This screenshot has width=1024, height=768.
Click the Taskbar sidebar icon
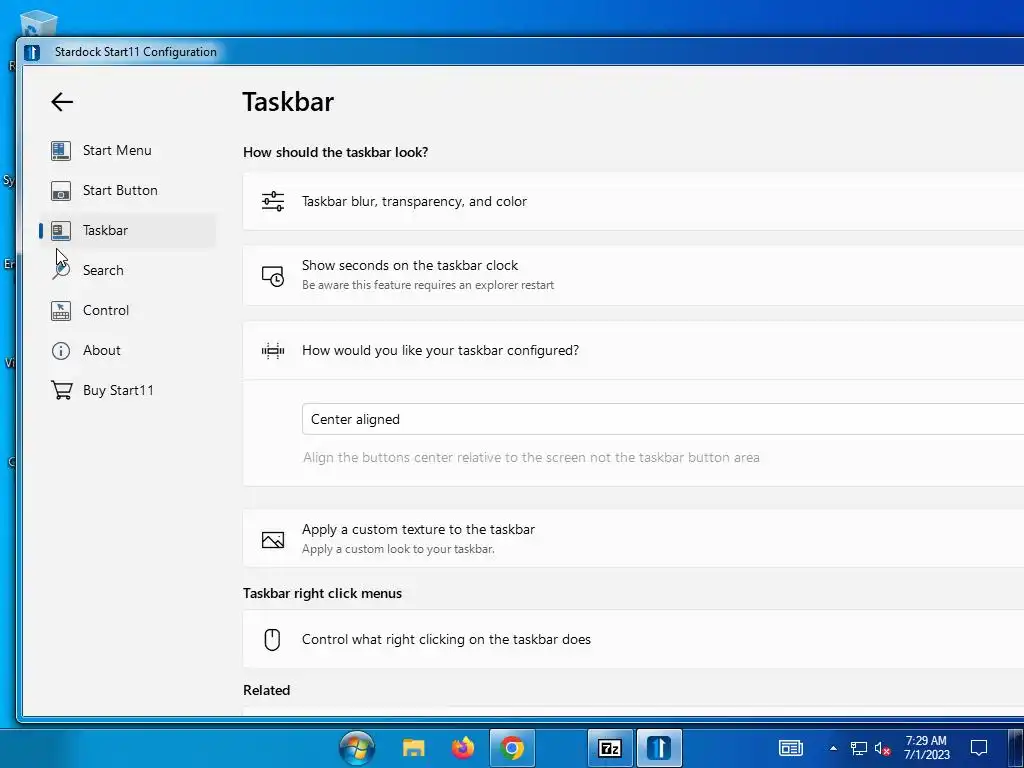[x=61, y=231]
